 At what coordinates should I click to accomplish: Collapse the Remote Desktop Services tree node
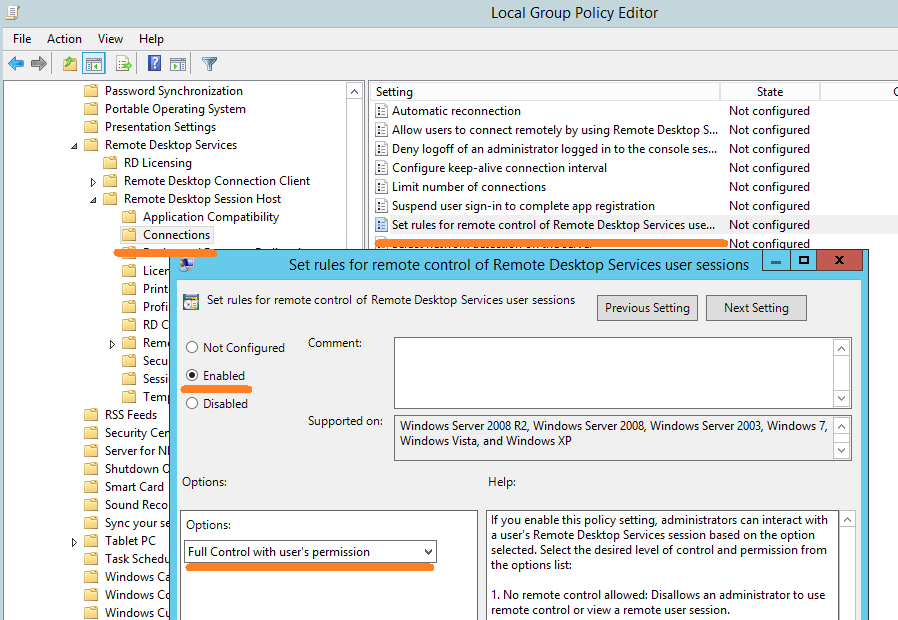point(75,146)
